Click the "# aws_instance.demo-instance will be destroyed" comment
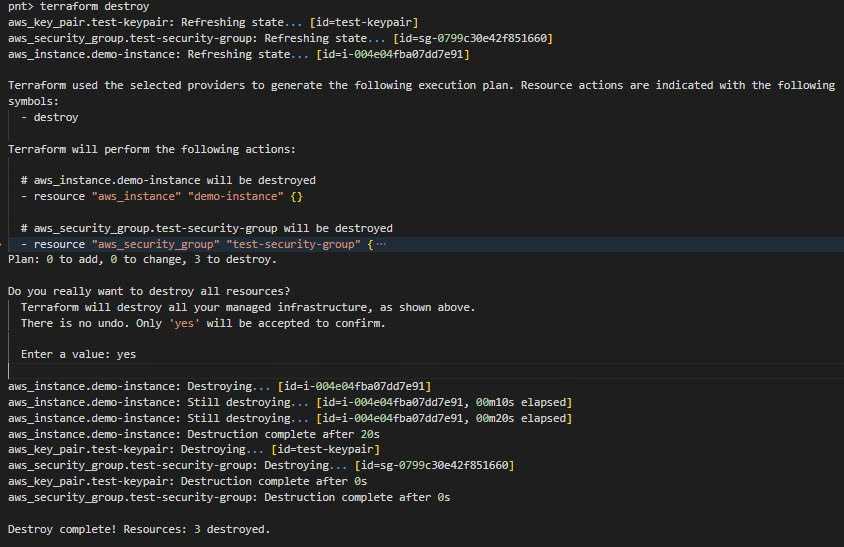The height and width of the screenshot is (547, 844). coord(167,180)
